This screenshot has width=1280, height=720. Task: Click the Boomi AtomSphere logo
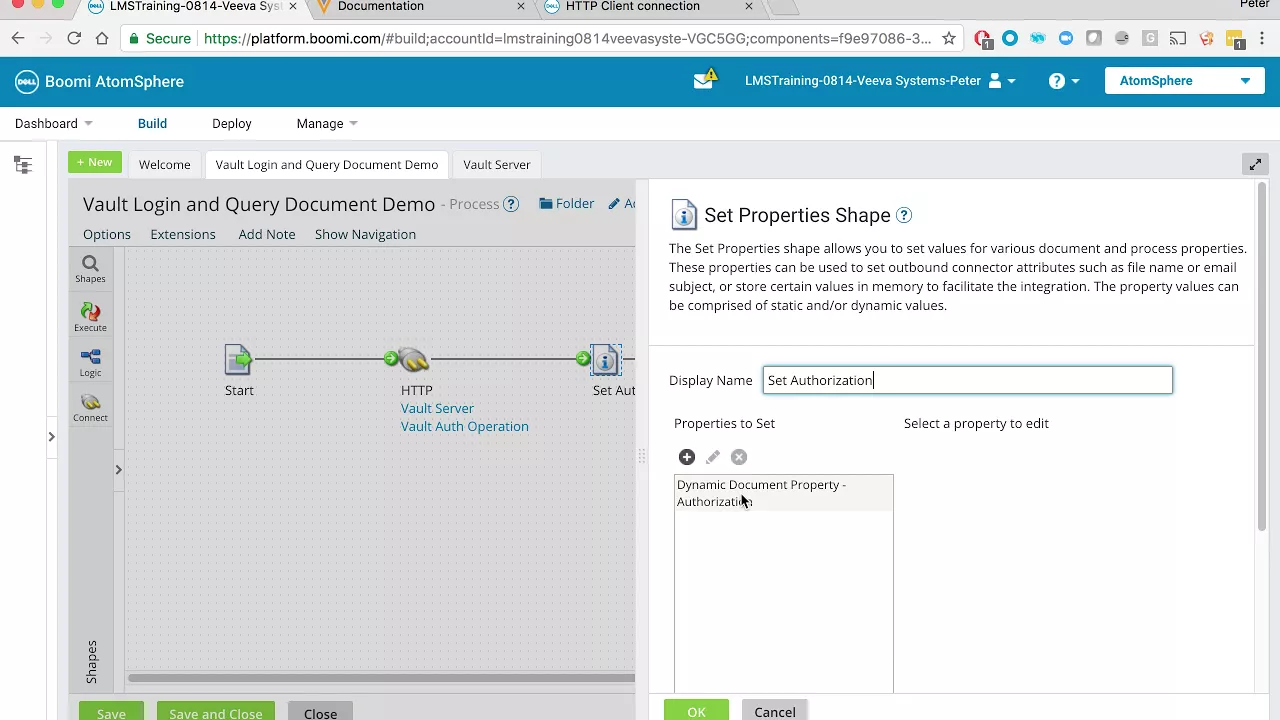tap(99, 81)
